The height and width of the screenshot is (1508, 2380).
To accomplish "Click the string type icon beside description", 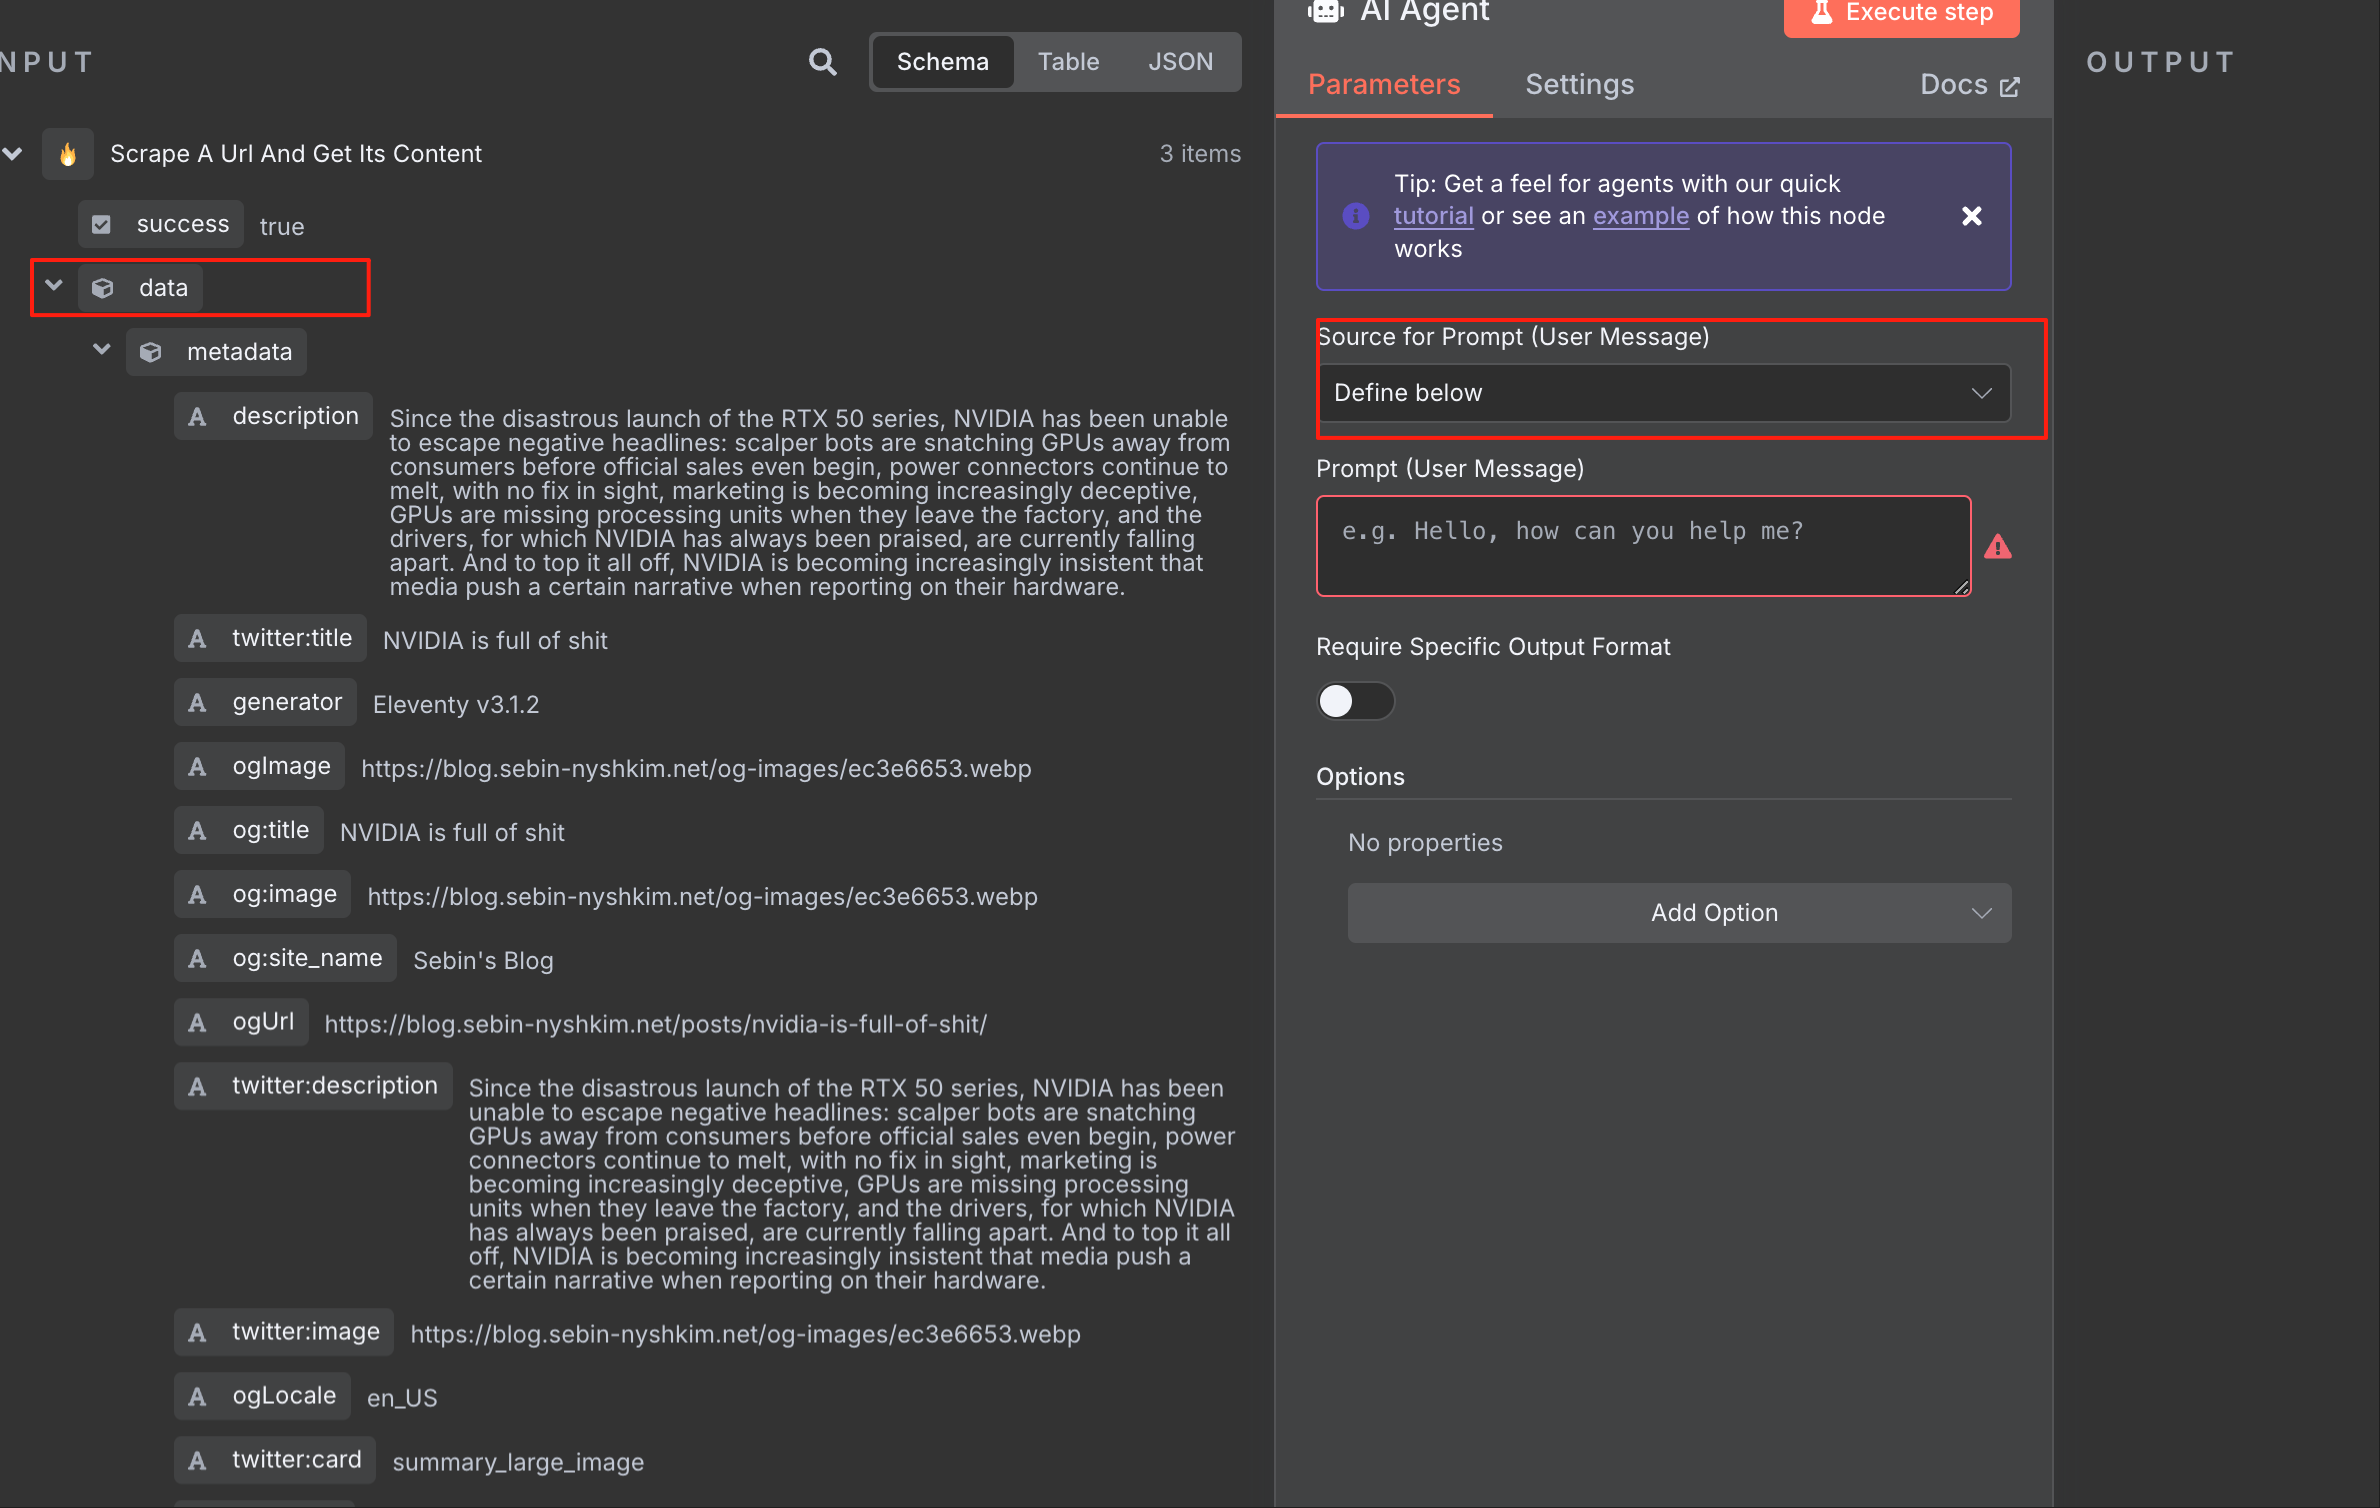I will (x=198, y=417).
